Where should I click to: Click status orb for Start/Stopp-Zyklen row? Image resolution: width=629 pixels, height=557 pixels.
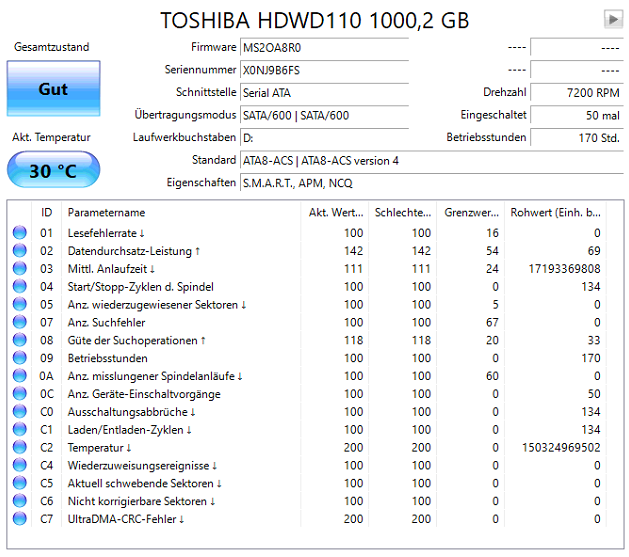coord(19,286)
